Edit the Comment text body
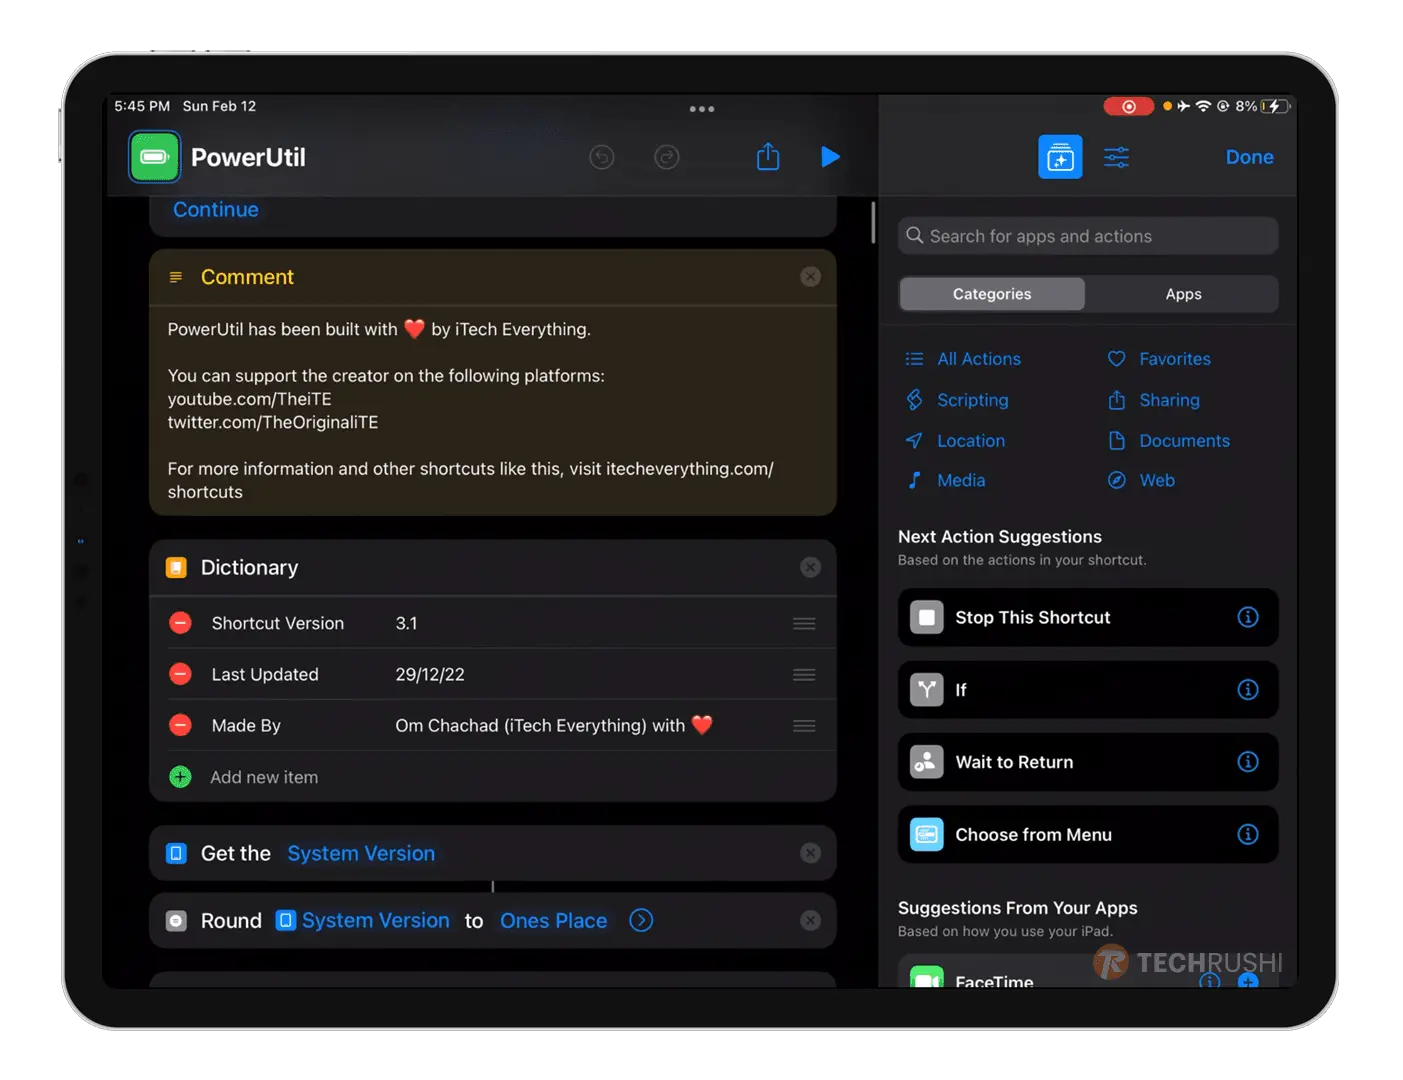 pos(492,410)
